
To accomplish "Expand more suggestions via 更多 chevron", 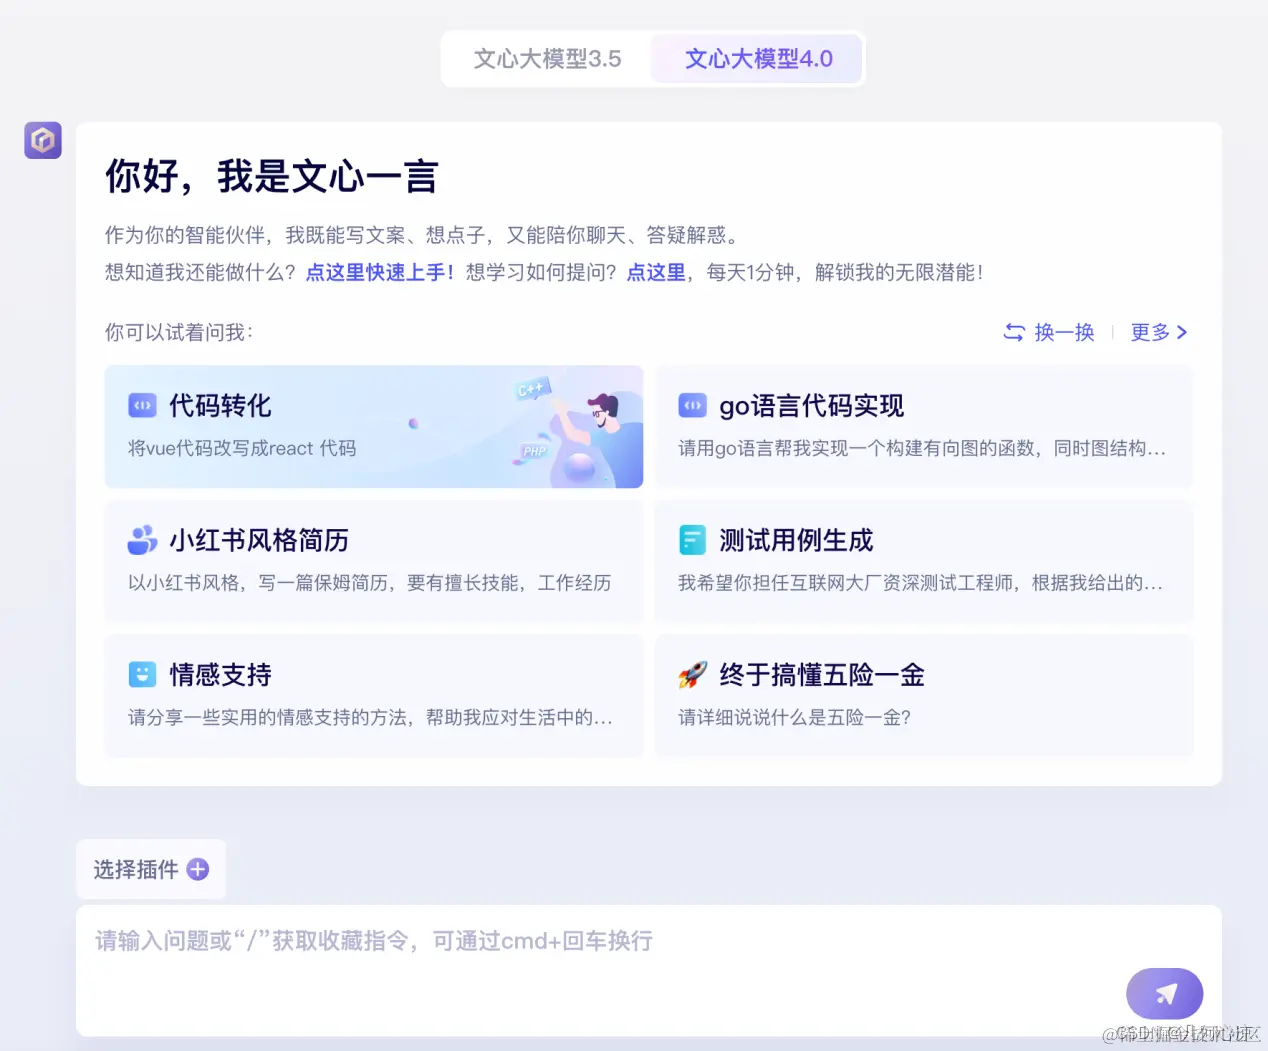I will 1159,332.
